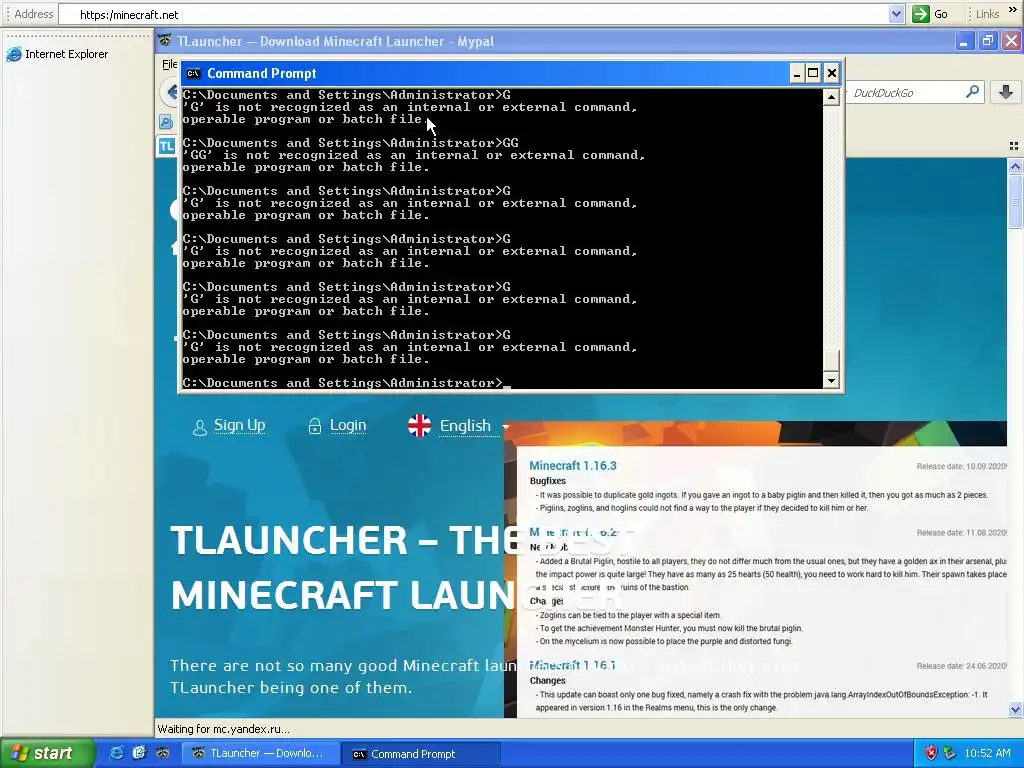Click the Bugfixes subheading under 1.16.3
1024x768 pixels.
click(x=548, y=481)
